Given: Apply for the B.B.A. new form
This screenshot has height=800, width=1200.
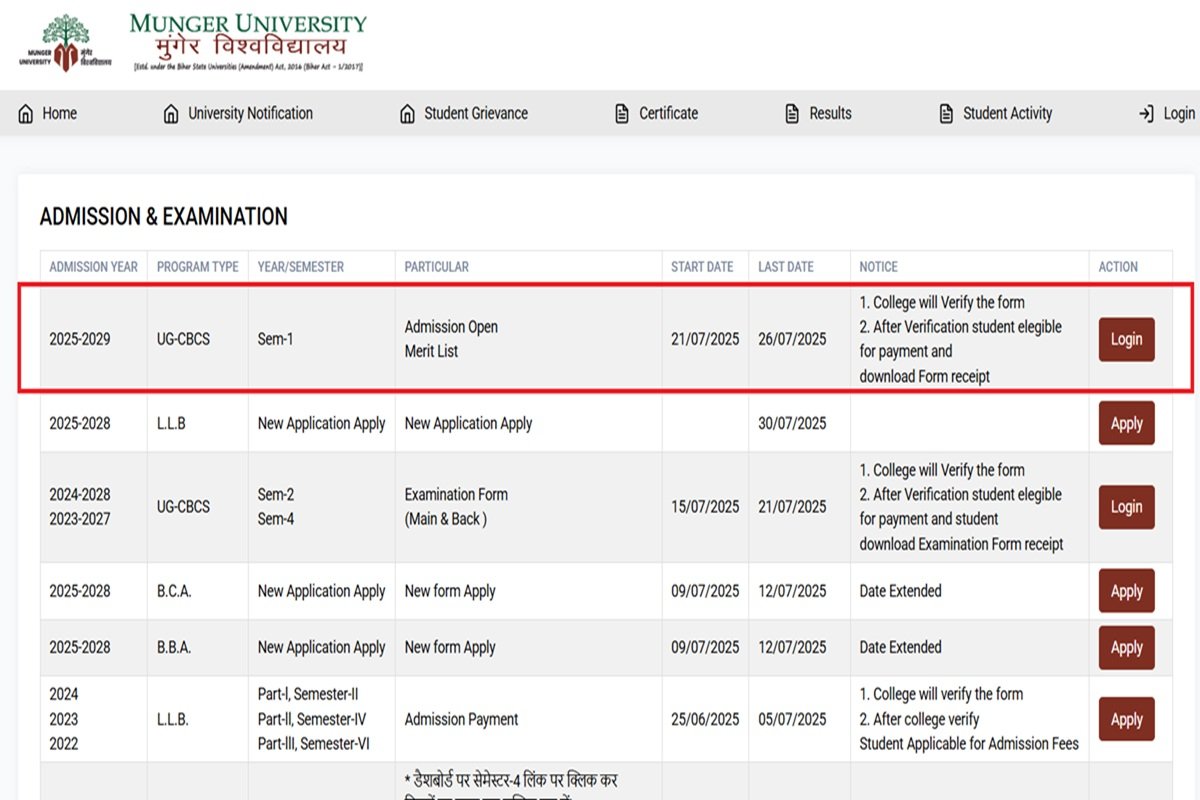Looking at the screenshot, I should pos(1126,647).
